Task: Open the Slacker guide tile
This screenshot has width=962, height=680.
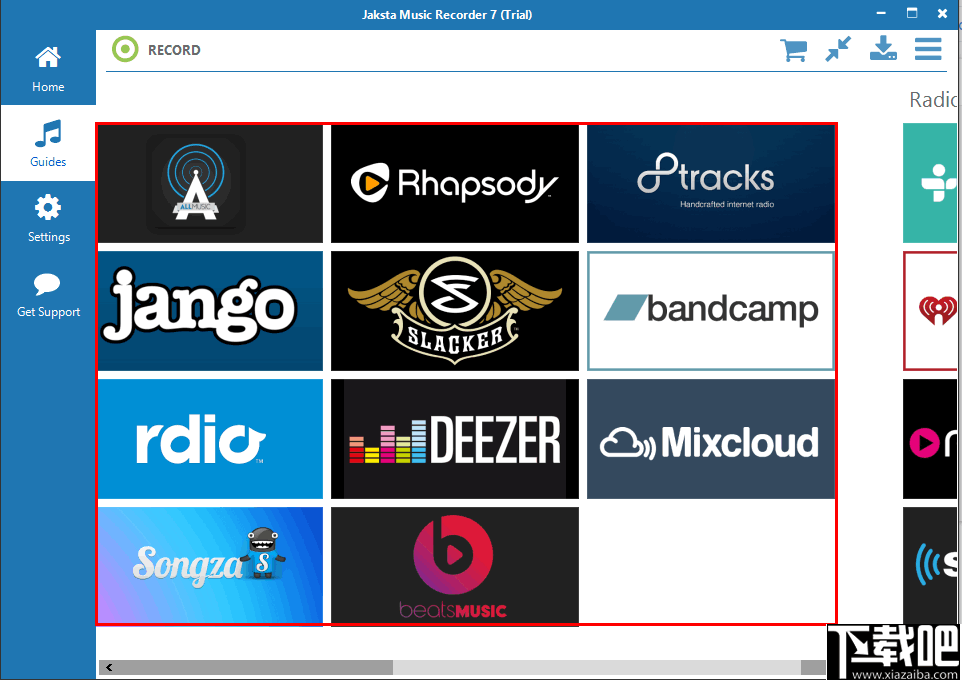Action: (455, 311)
